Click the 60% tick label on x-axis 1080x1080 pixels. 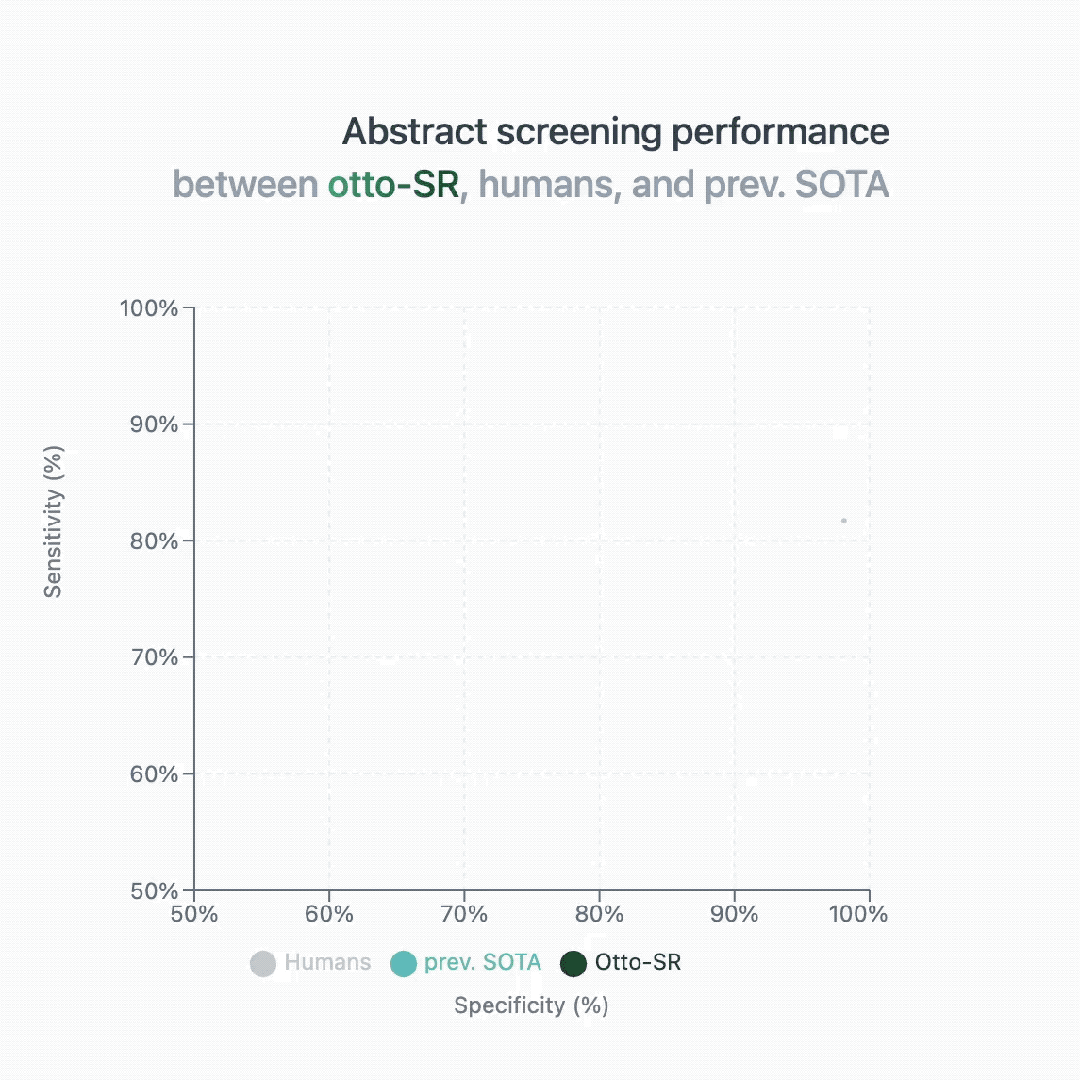(329, 915)
